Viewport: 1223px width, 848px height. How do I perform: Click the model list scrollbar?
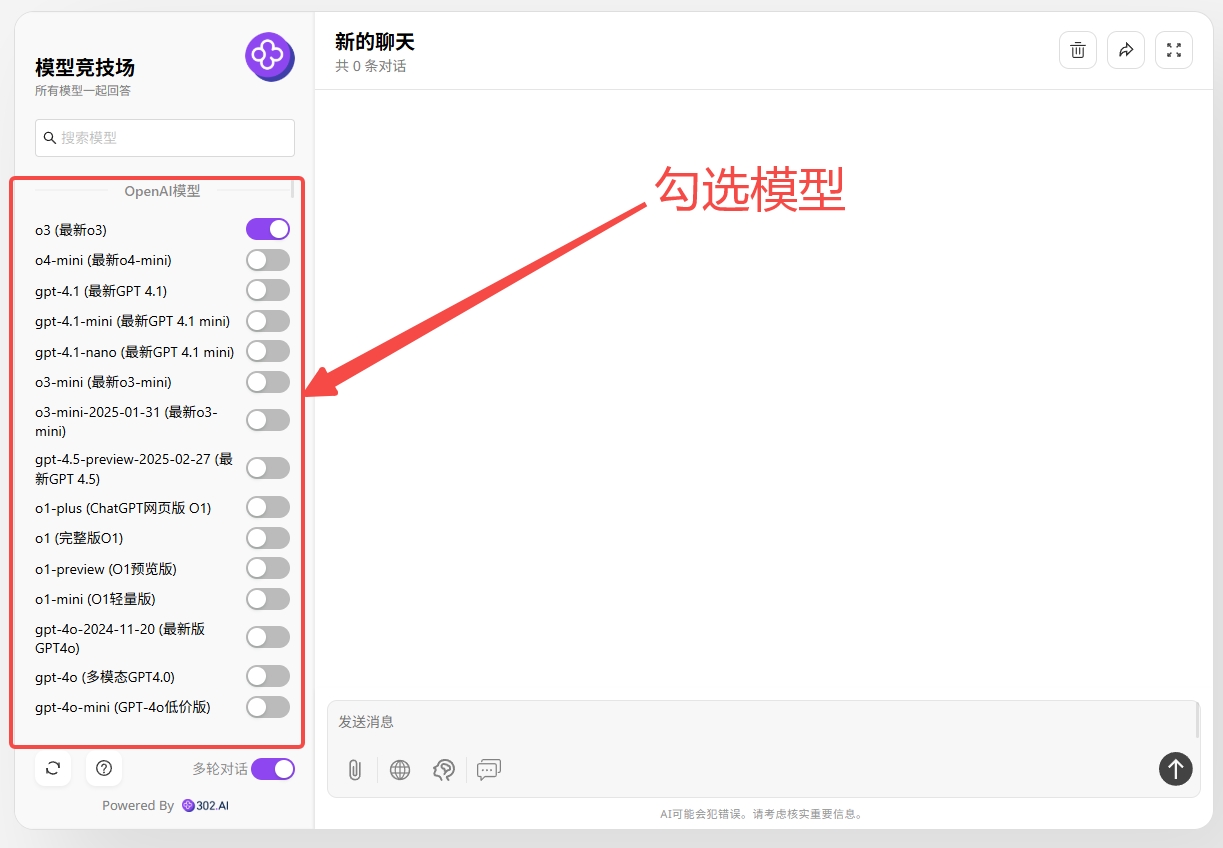(293, 189)
